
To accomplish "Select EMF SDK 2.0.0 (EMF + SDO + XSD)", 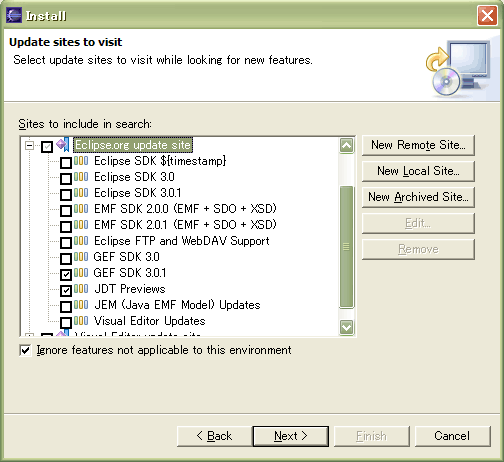I will [x=185, y=209].
